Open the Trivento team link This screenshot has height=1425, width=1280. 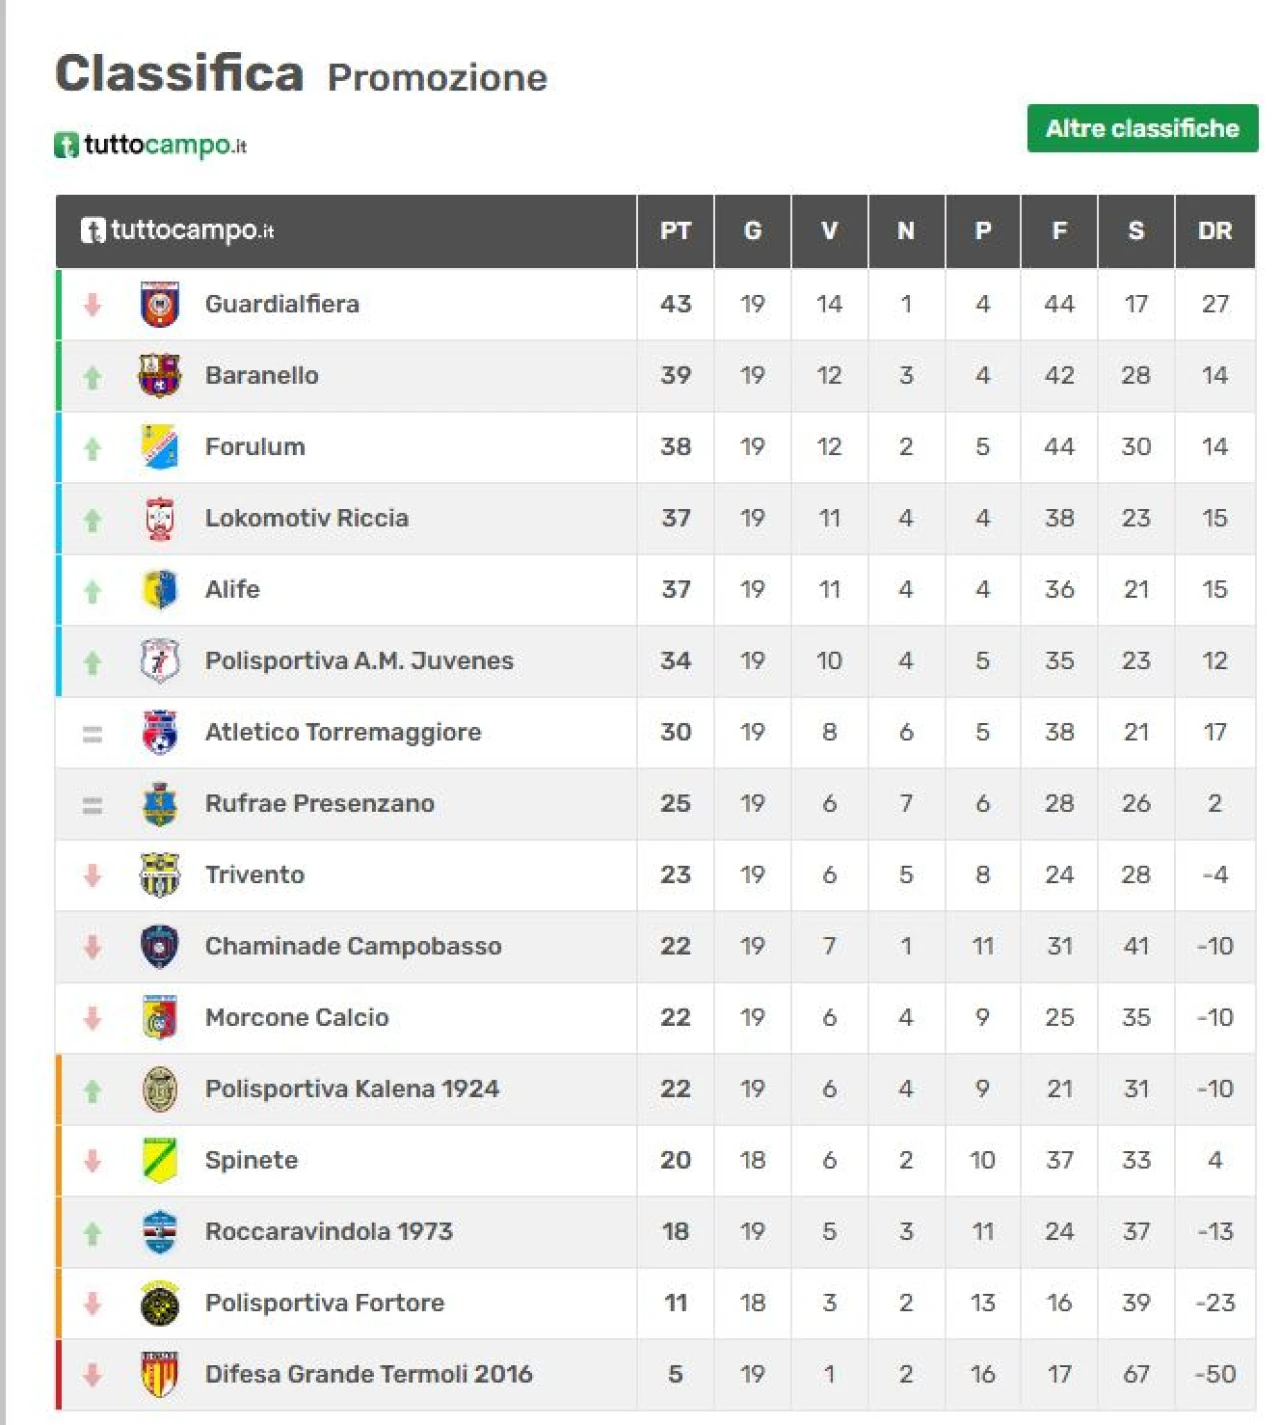[254, 875]
